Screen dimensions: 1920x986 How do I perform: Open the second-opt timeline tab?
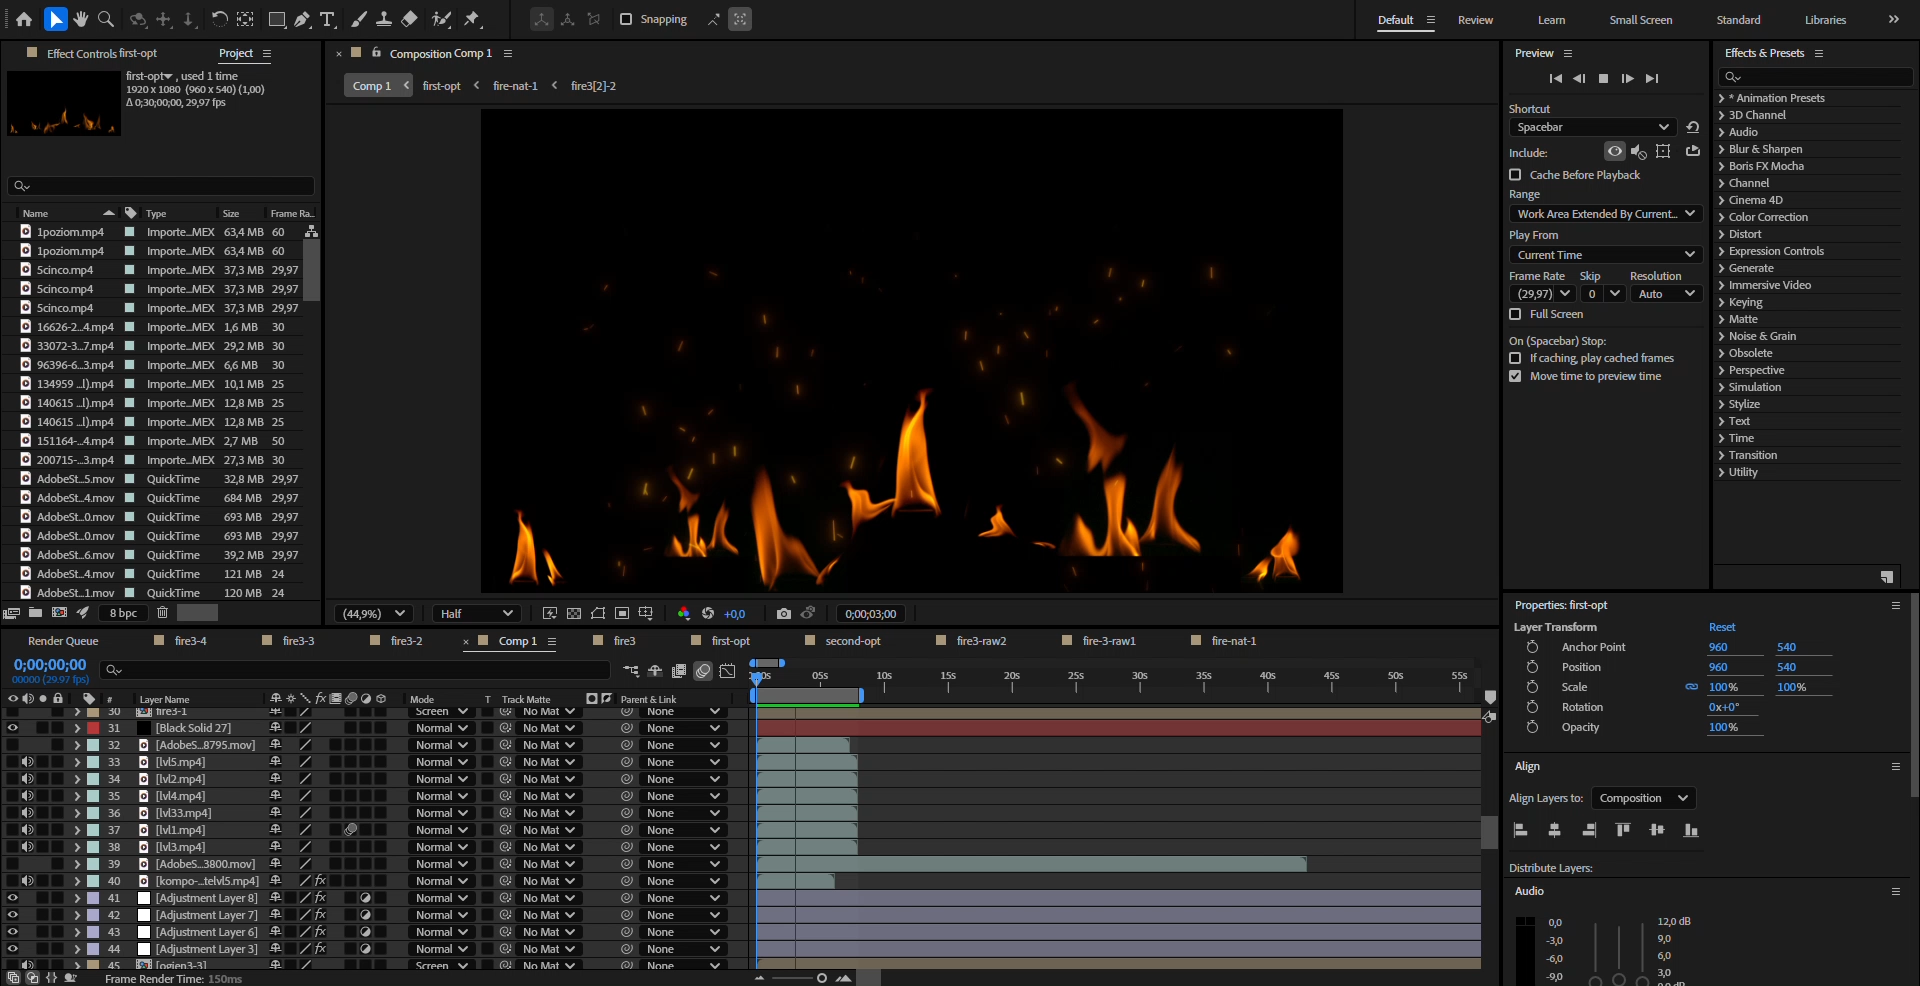tap(853, 641)
